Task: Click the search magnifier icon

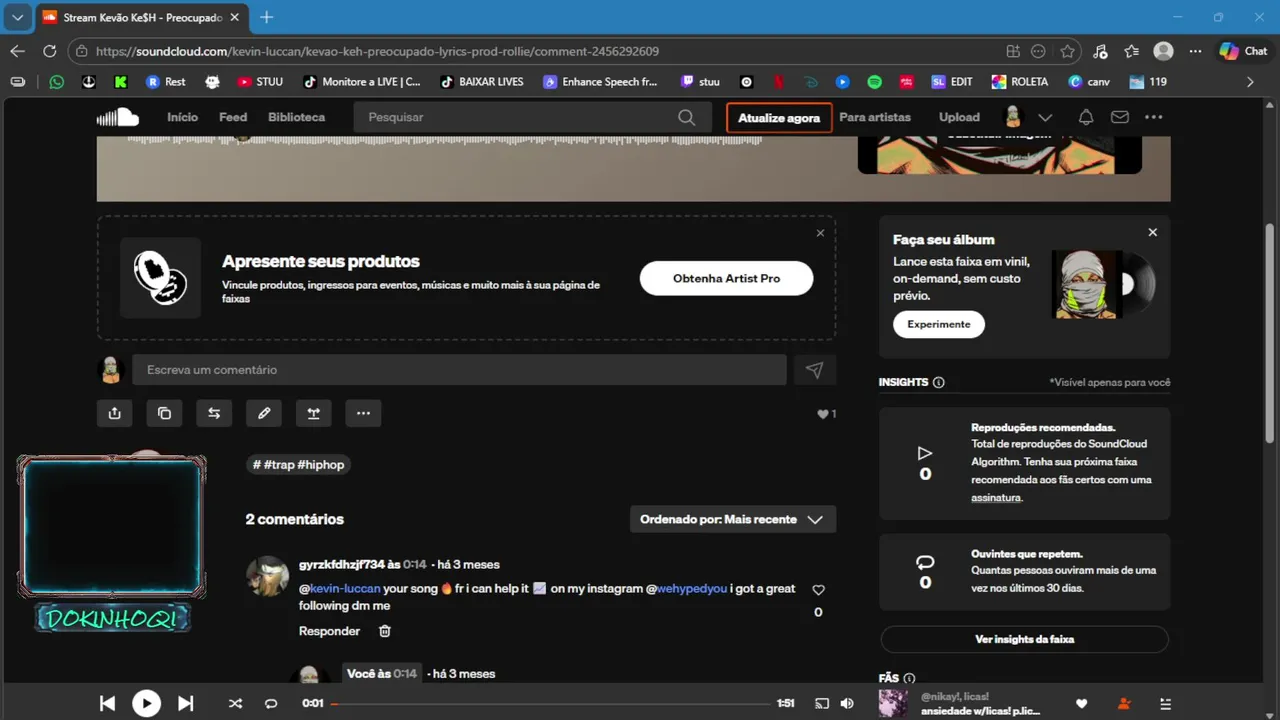Action: pyautogui.click(x=686, y=117)
